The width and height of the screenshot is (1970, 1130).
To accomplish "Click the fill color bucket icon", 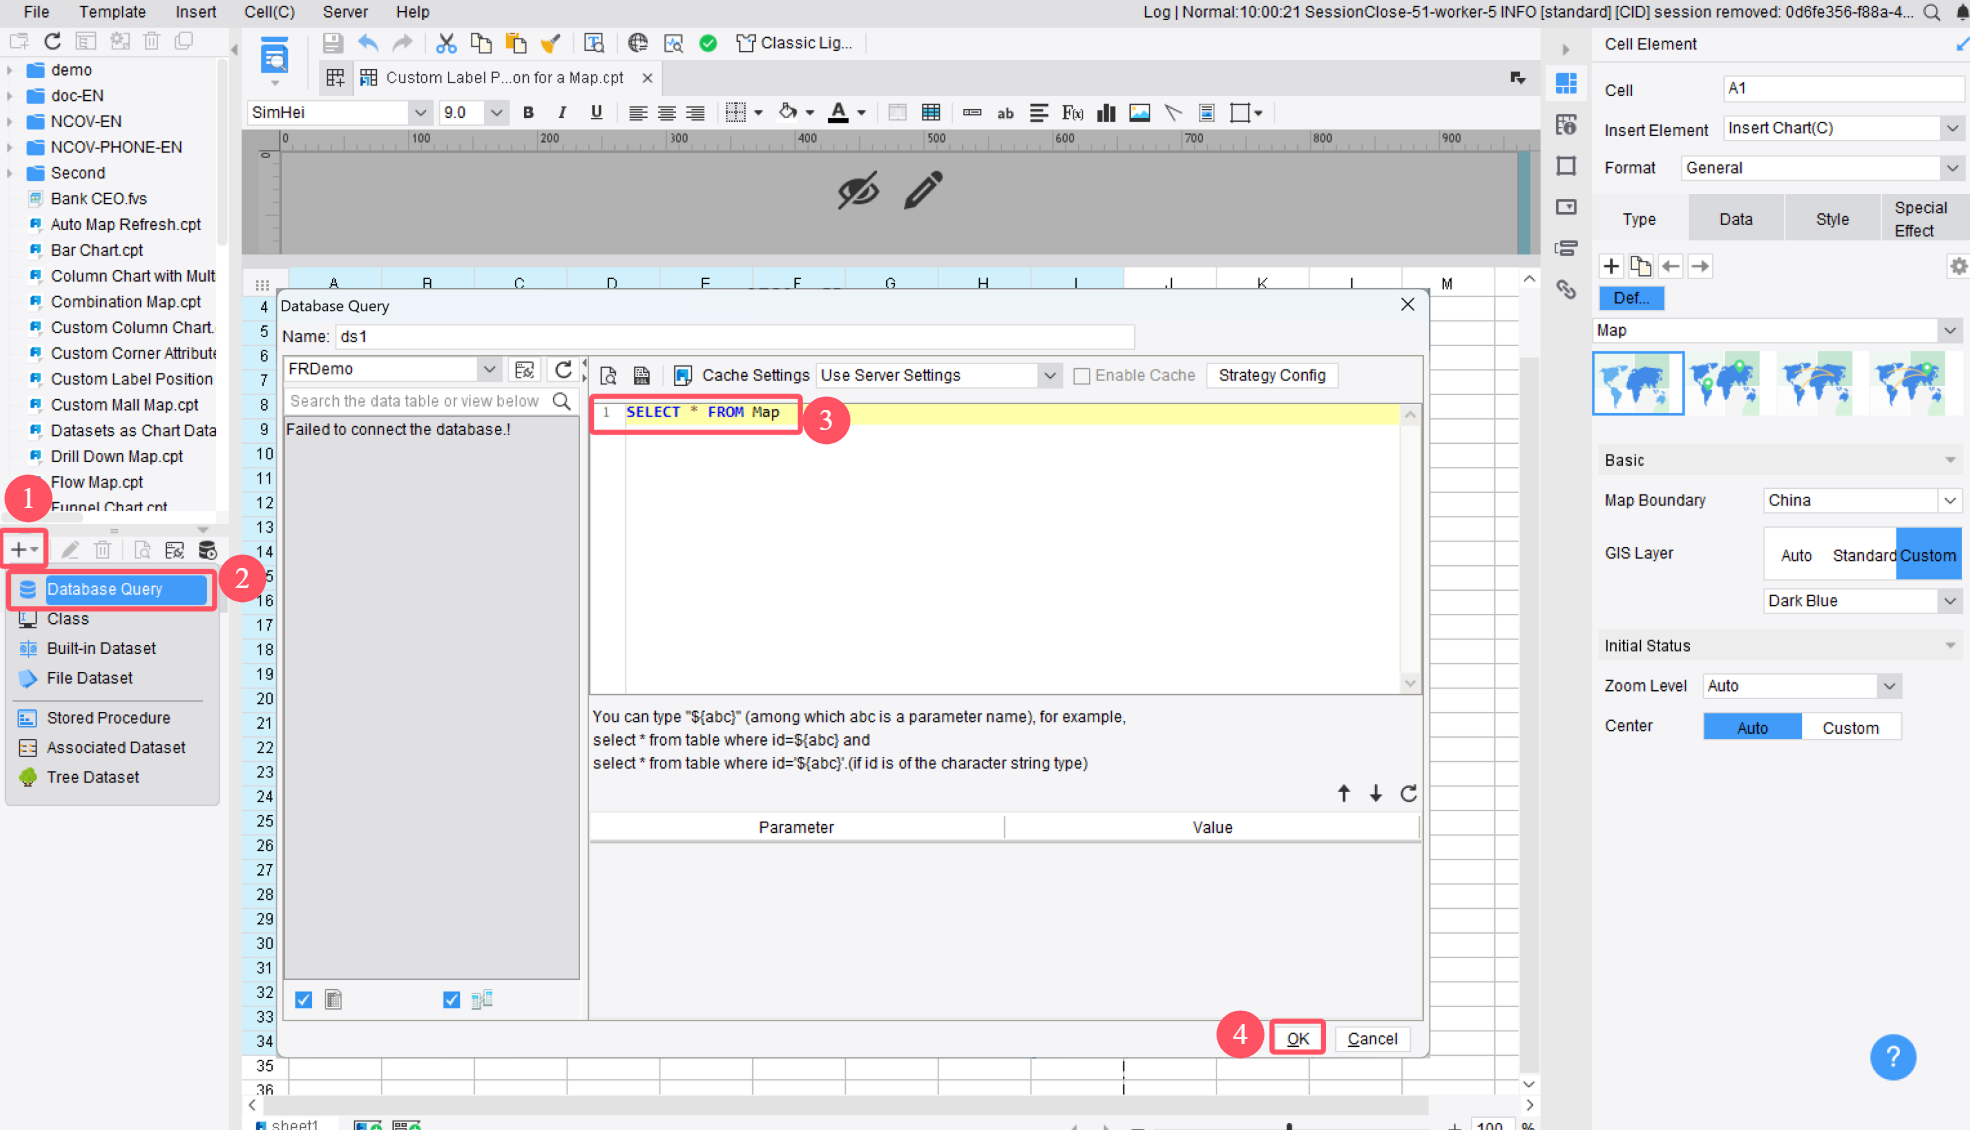I will 789,113.
